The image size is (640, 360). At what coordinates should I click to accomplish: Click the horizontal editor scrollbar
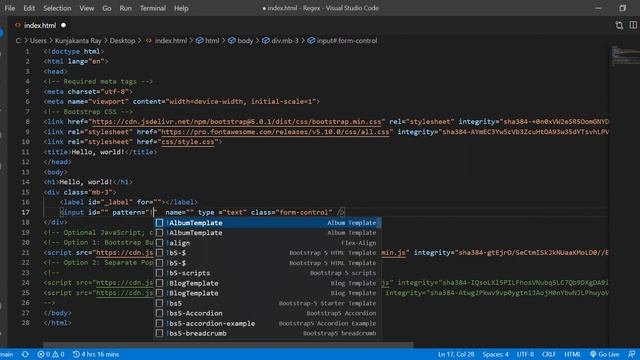(x=229, y=345)
